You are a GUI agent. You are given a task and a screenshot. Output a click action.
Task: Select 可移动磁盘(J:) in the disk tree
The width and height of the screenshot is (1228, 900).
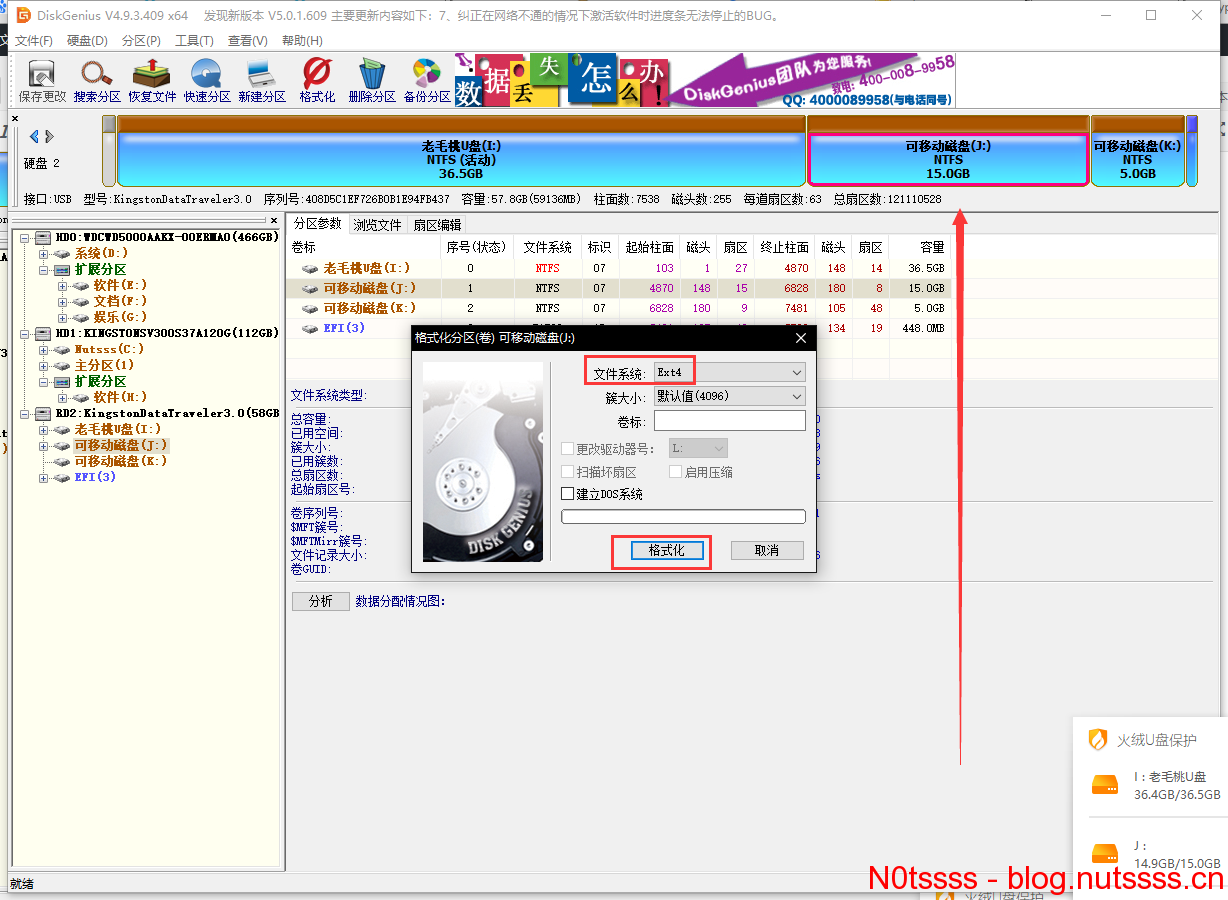(121, 445)
